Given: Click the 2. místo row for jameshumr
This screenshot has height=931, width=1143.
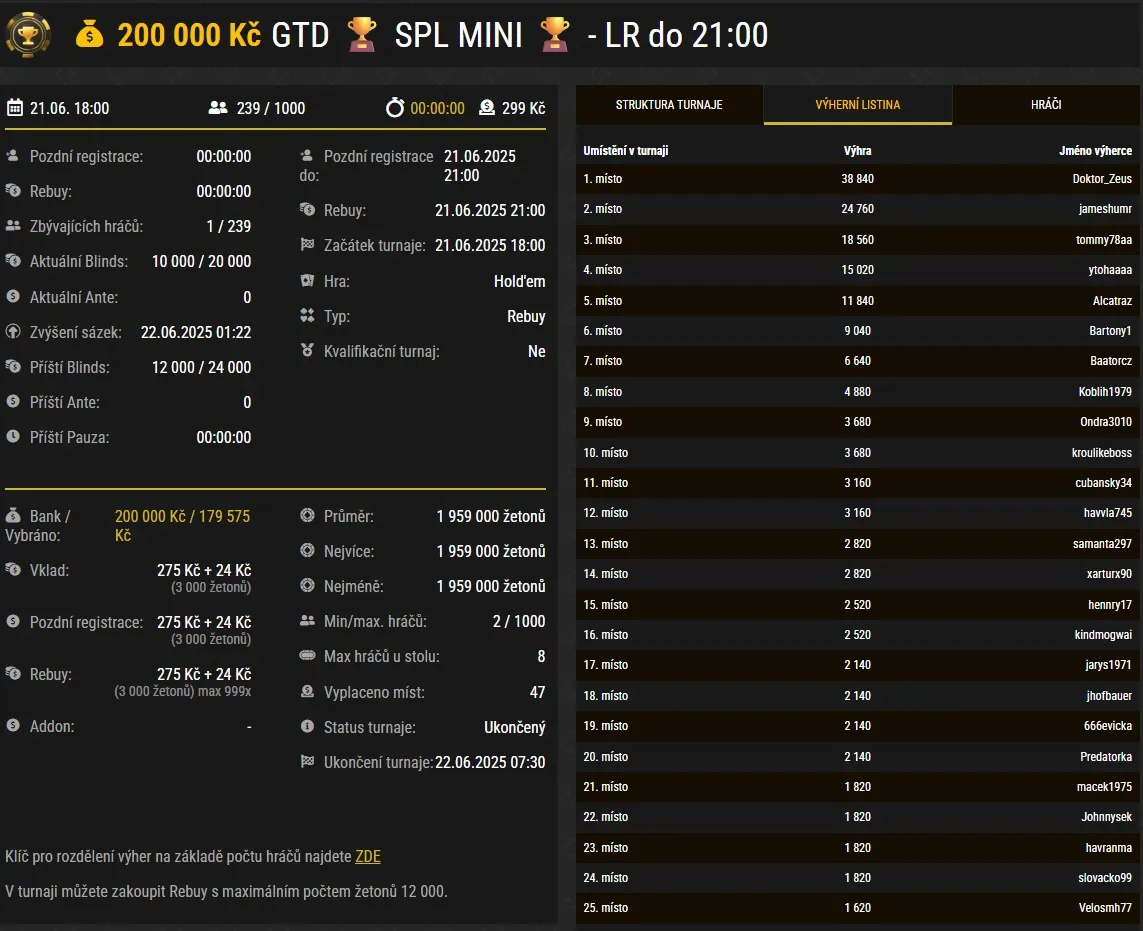Looking at the screenshot, I should click(857, 209).
